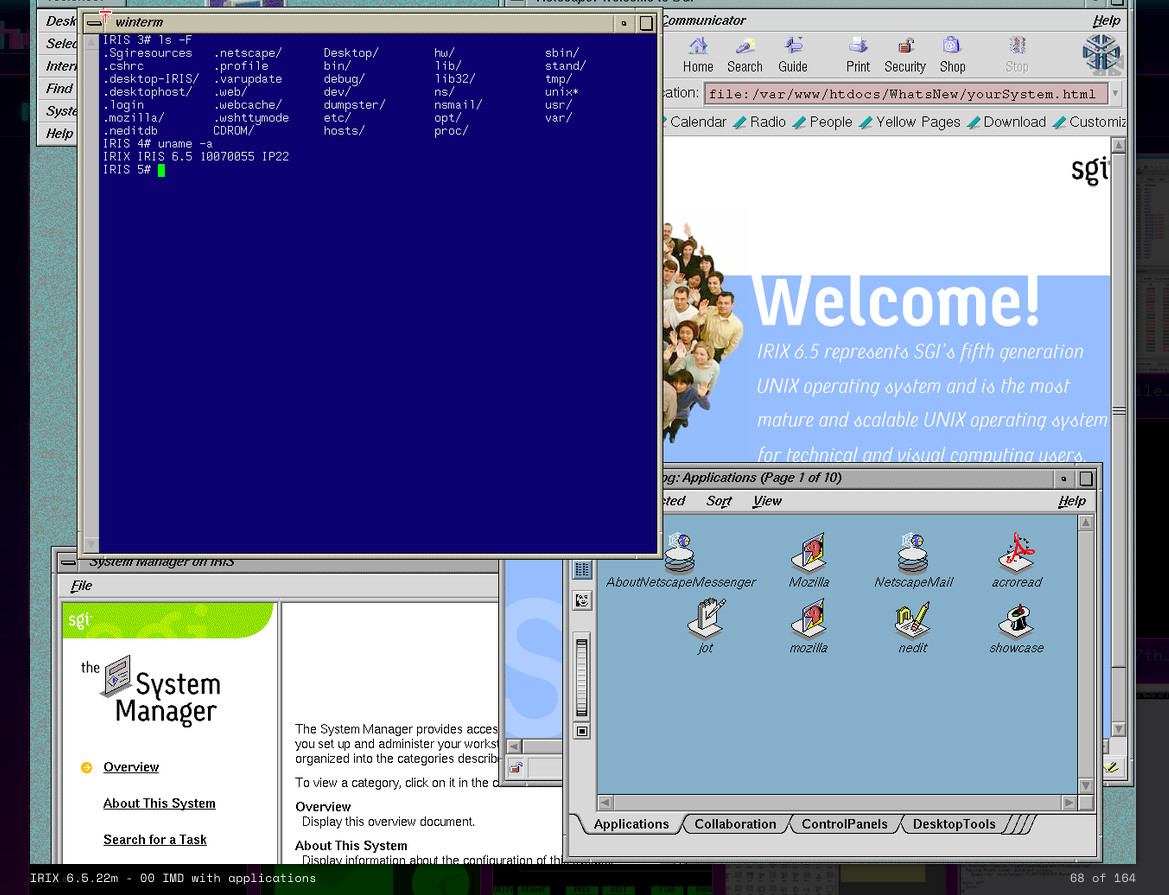1169x895 pixels.
Task: Open the winterm window menu button
Action: (95, 22)
